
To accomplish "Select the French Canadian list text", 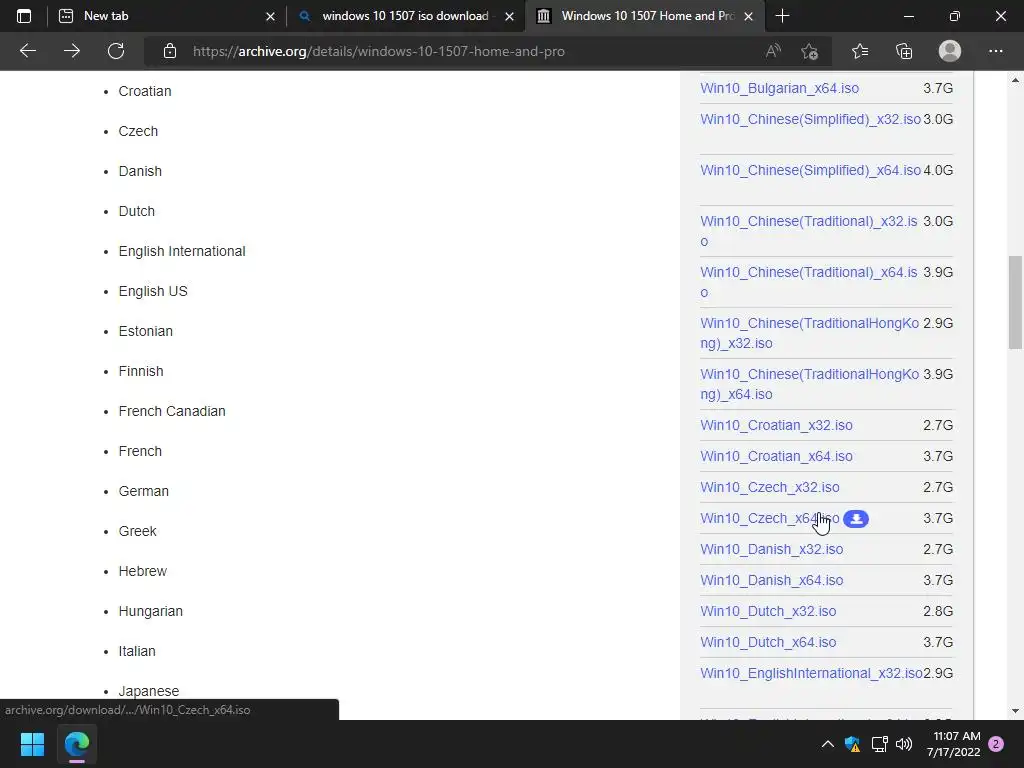I will point(172,411).
